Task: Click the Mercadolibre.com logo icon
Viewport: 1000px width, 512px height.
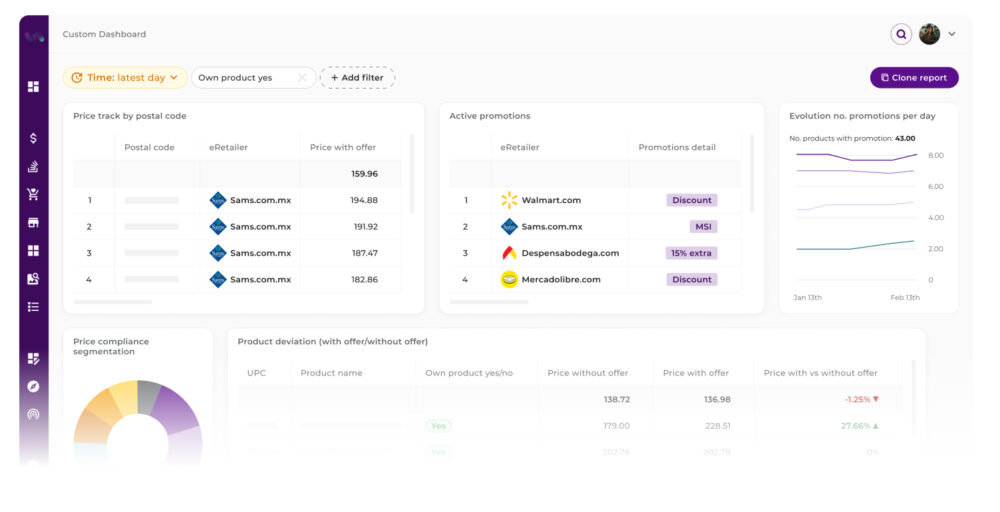Action: coord(509,279)
